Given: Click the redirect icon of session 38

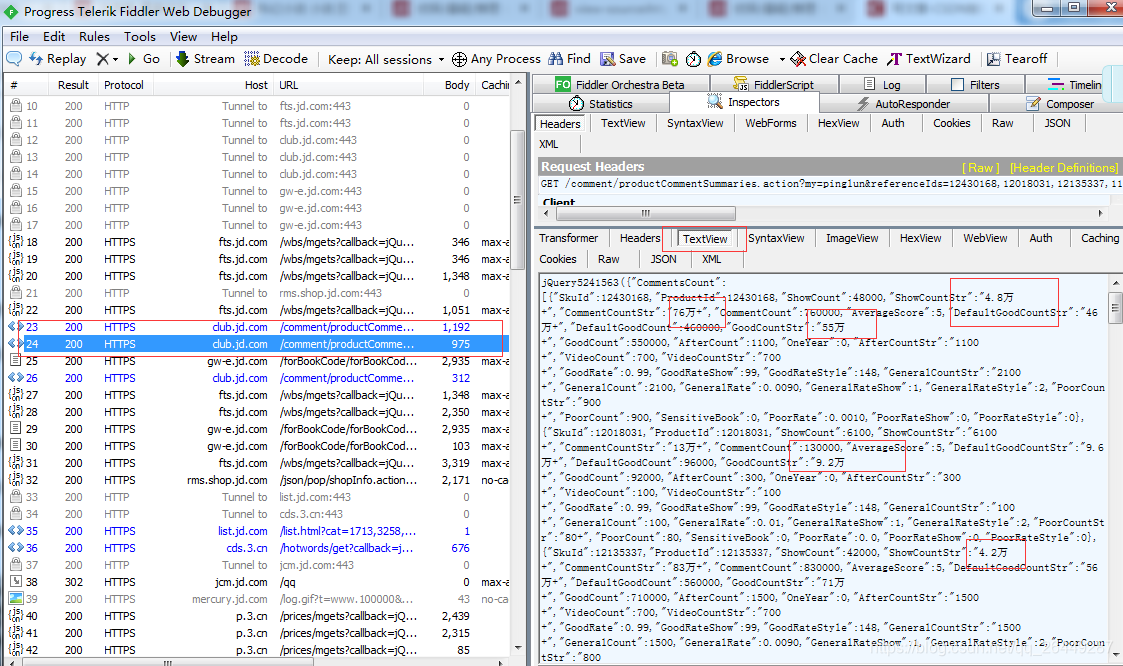Looking at the screenshot, I should [15, 581].
